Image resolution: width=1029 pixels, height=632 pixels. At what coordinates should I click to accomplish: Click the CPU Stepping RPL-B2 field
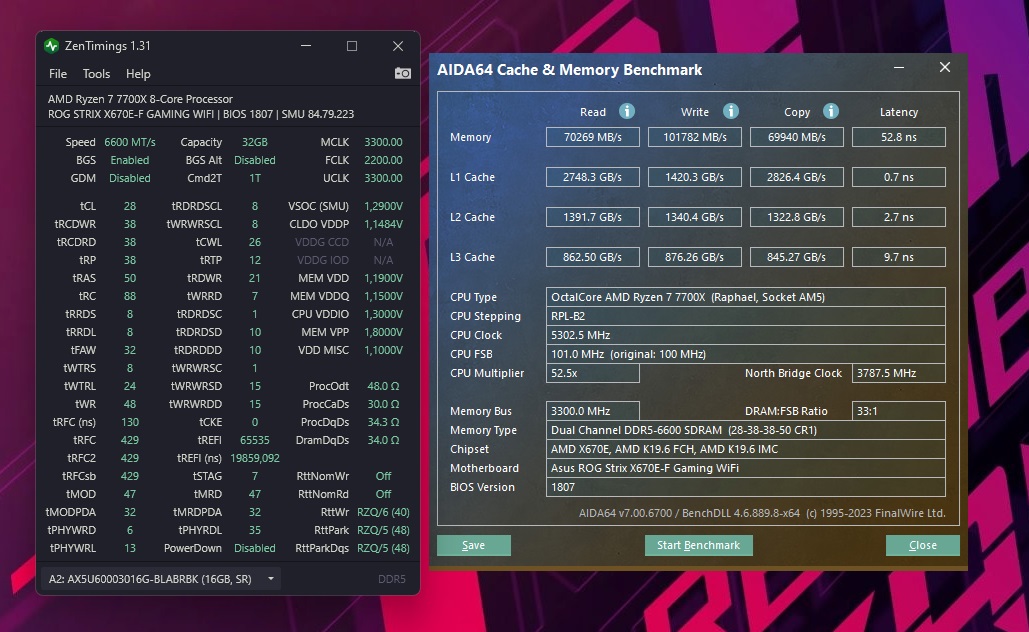point(746,316)
